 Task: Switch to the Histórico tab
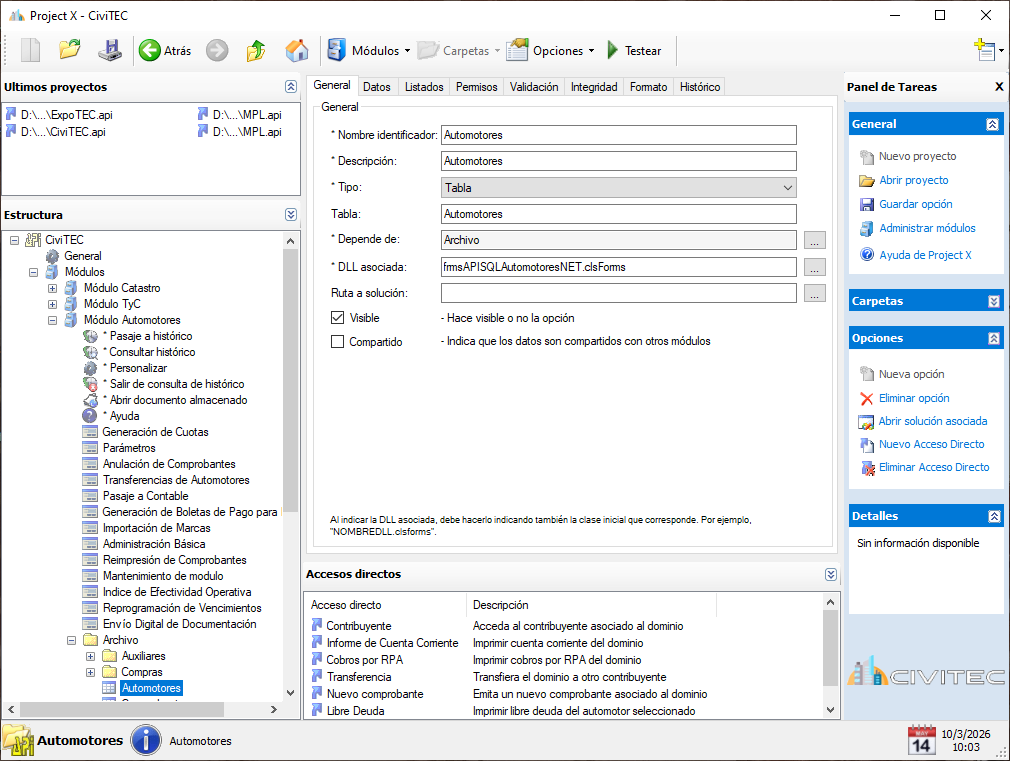pyautogui.click(x=700, y=87)
